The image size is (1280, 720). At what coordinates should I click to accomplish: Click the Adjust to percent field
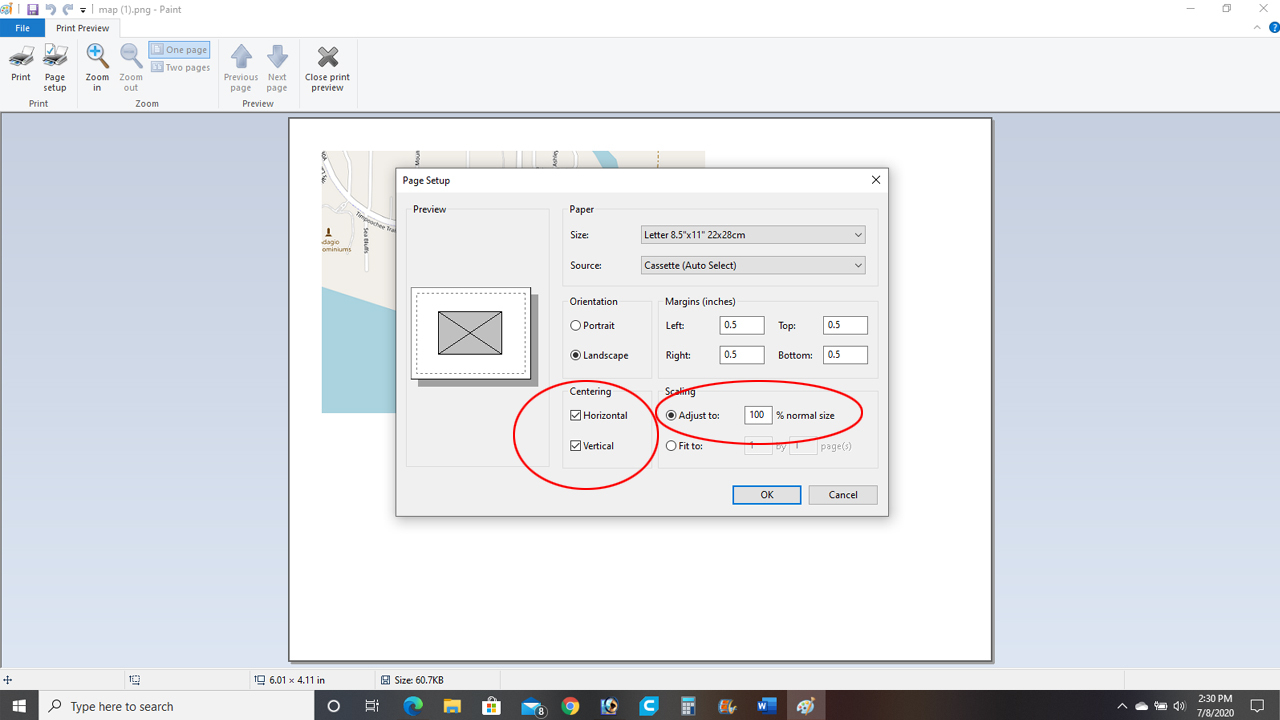pos(758,415)
